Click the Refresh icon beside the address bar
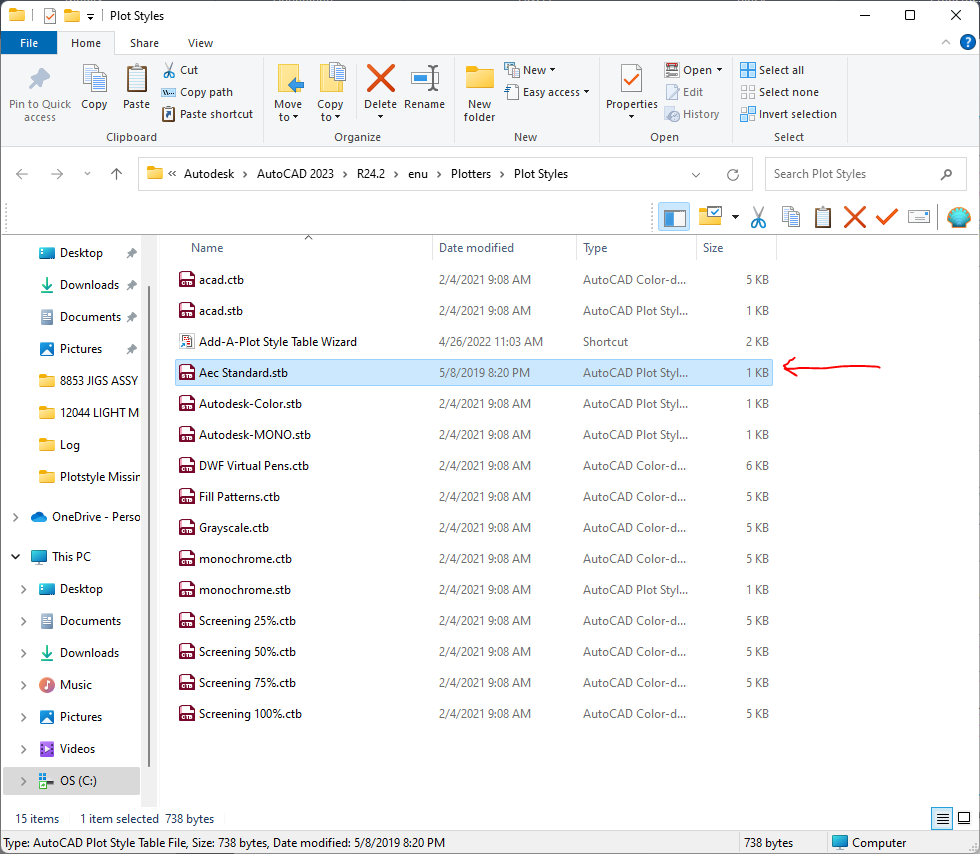Image resolution: width=980 pixels, height=854 pixels. pyautogui.click(x=736, y=173)
